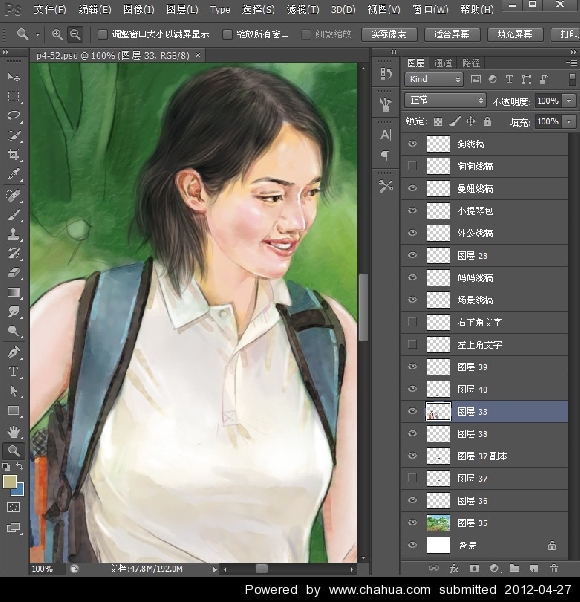Click zoom-out mode in options bar
This screenshot has height=602, width=580.
75,35
